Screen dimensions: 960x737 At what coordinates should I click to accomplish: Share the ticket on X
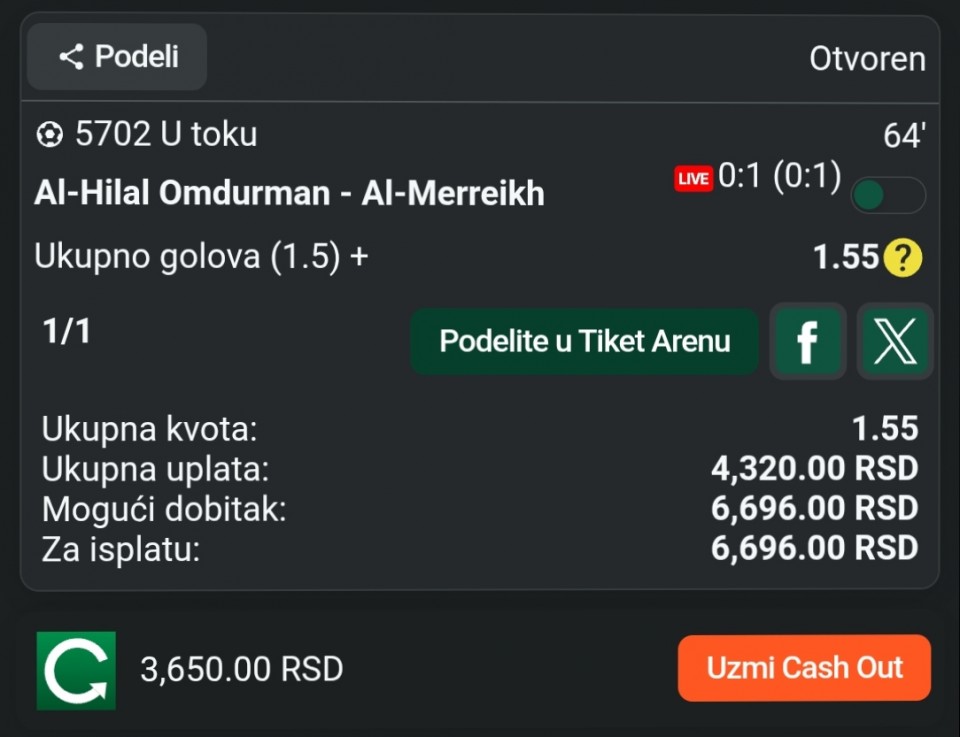click(x=894, y=342)
